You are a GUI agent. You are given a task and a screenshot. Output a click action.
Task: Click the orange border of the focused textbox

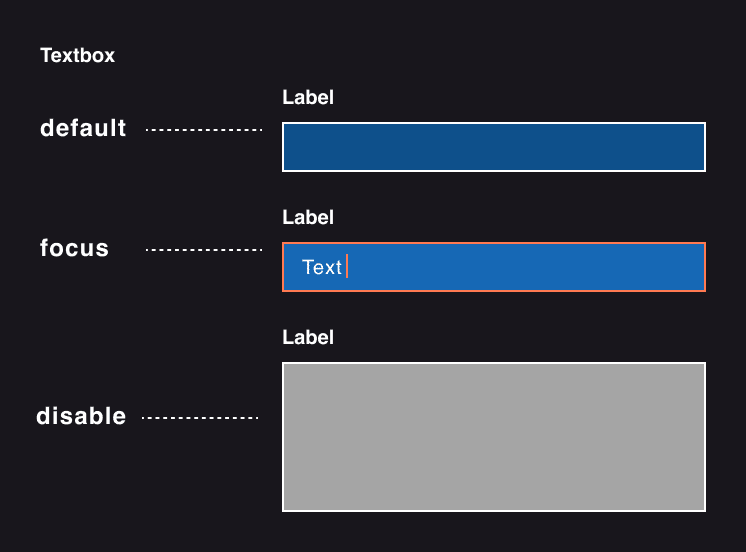pyautogui.click(x=494, y=243)
